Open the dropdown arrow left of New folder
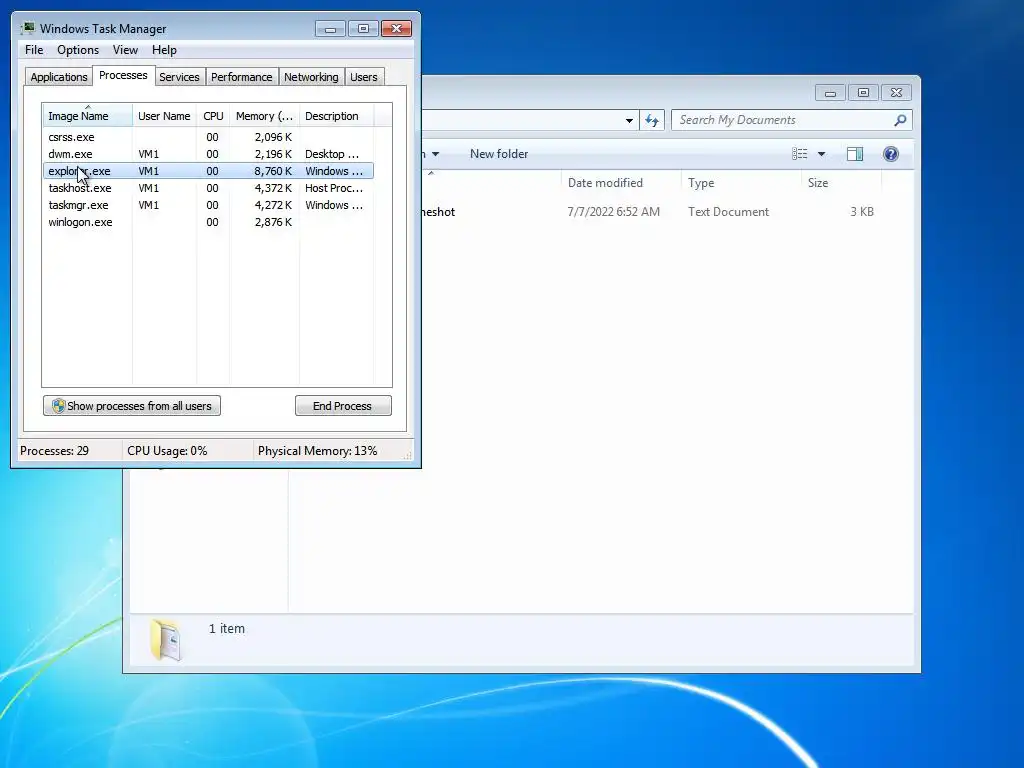This screenshot has width=1024, height=768. pyautogui.click(x=436, y=154)
